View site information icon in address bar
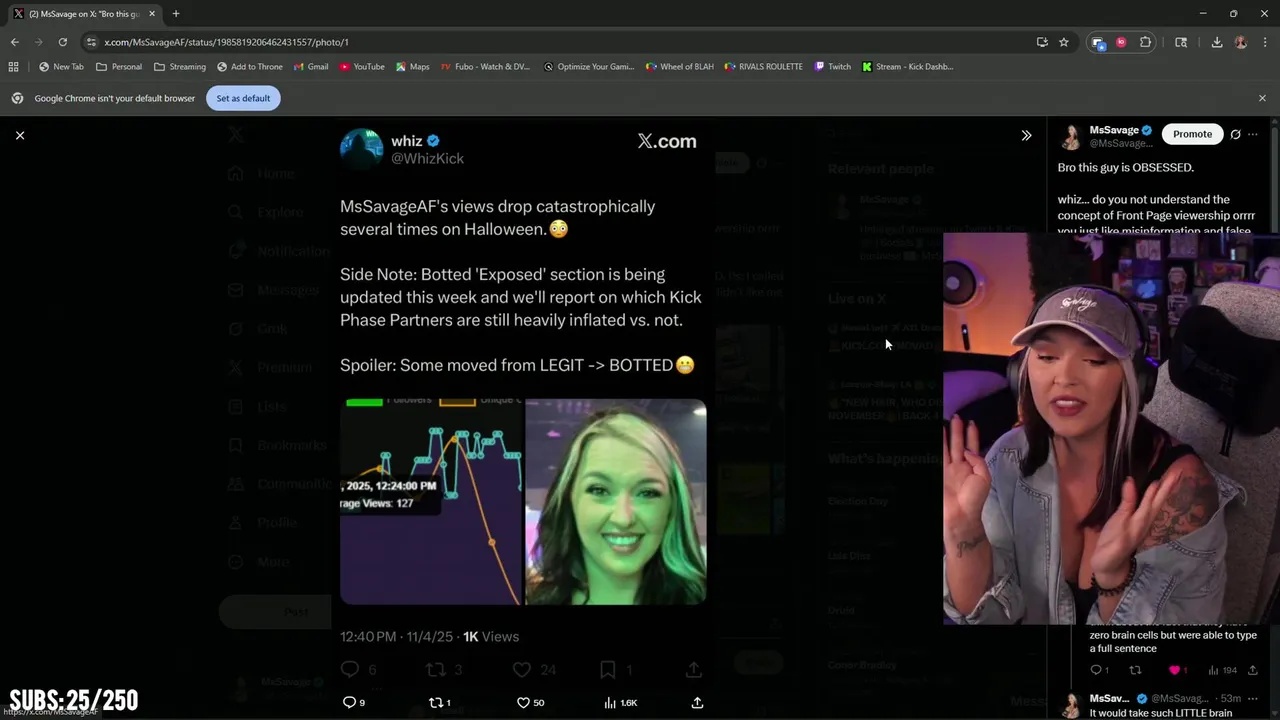Viewport: 1280px width, 720px height. point(92,42)
